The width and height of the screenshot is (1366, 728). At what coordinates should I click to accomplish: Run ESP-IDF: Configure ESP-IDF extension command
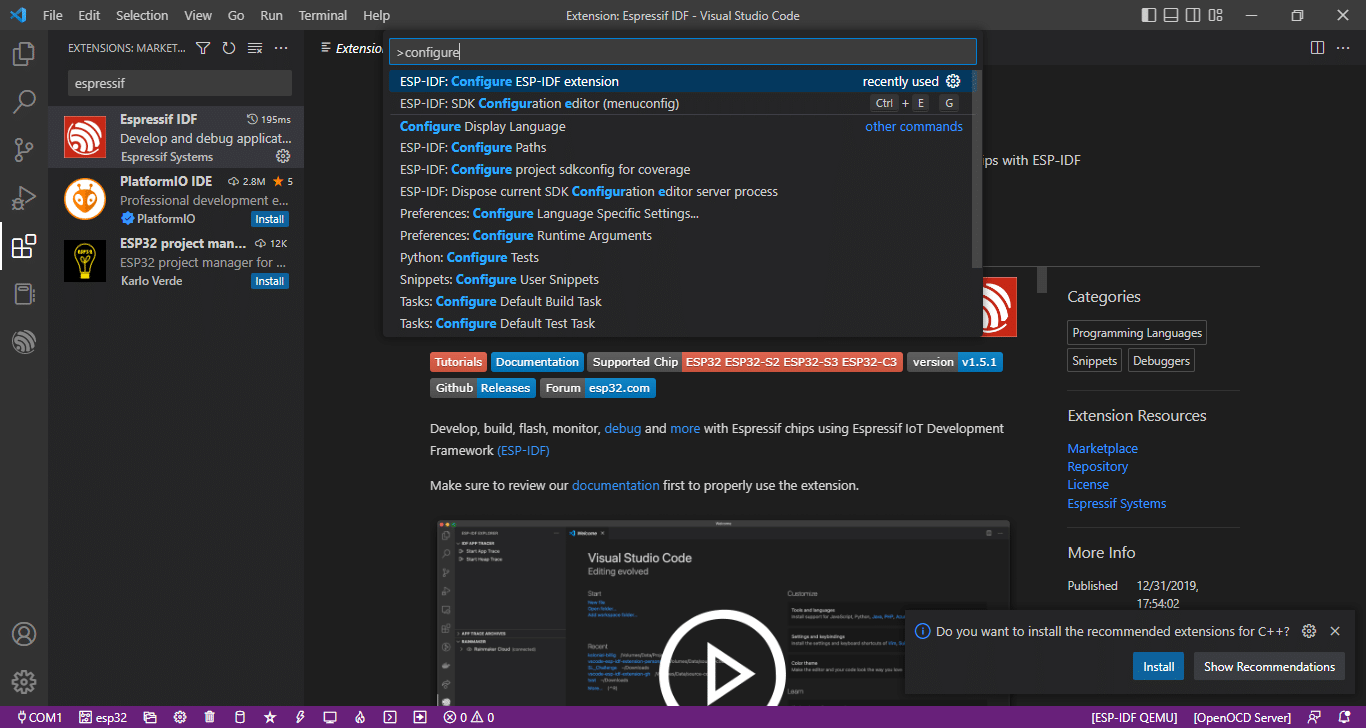pos(679,81)
